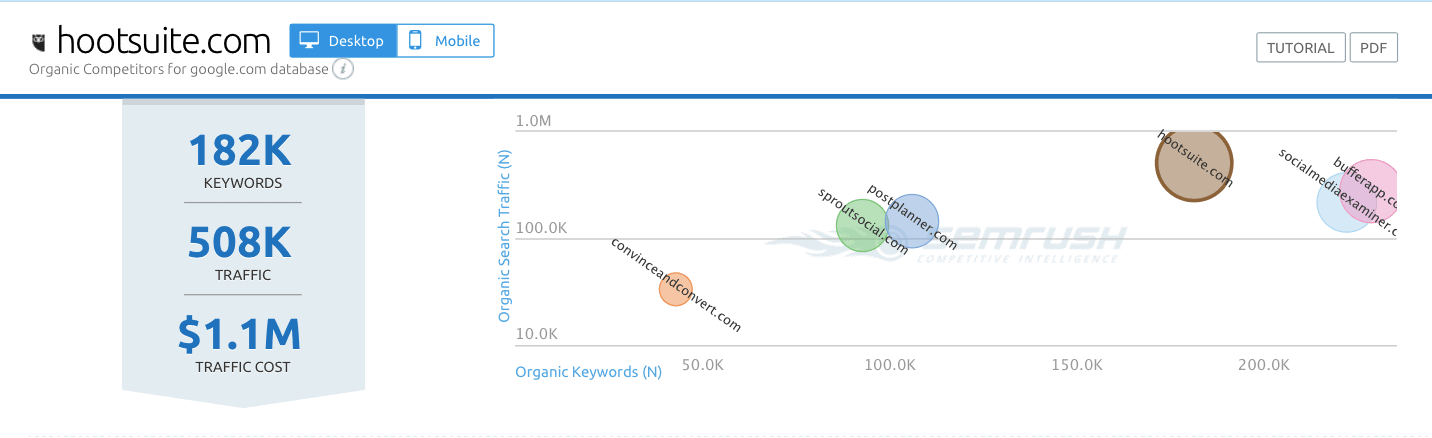Switch to the Mobile view toggle
Viewport: 1432px width, 438px height.
click(445, 41)
